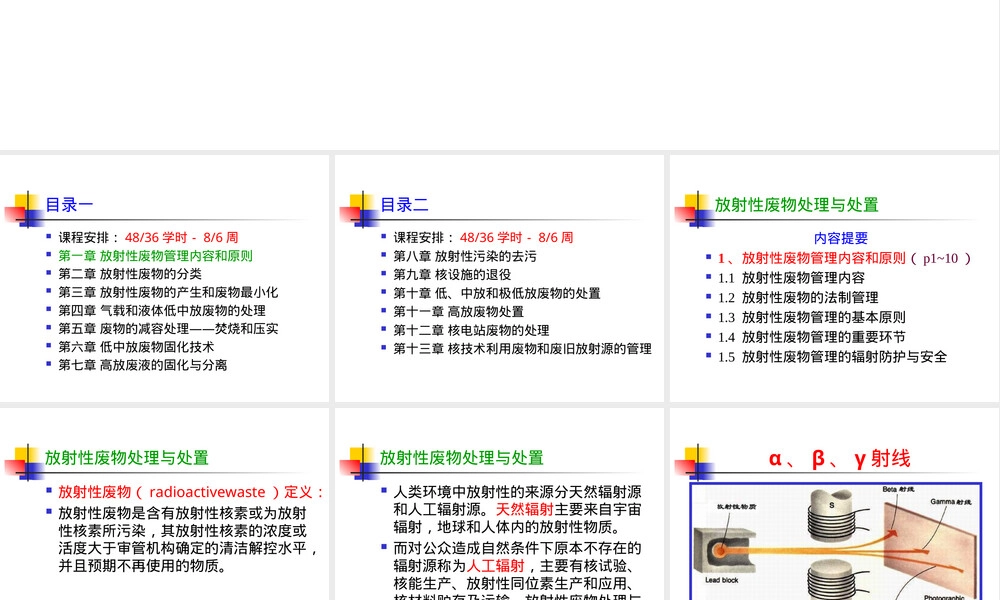Screen dimensions: 1000x600
Task: Click the text 第四章 气载和液体低中放废物的处理
Action: click(x=162, y=311)
